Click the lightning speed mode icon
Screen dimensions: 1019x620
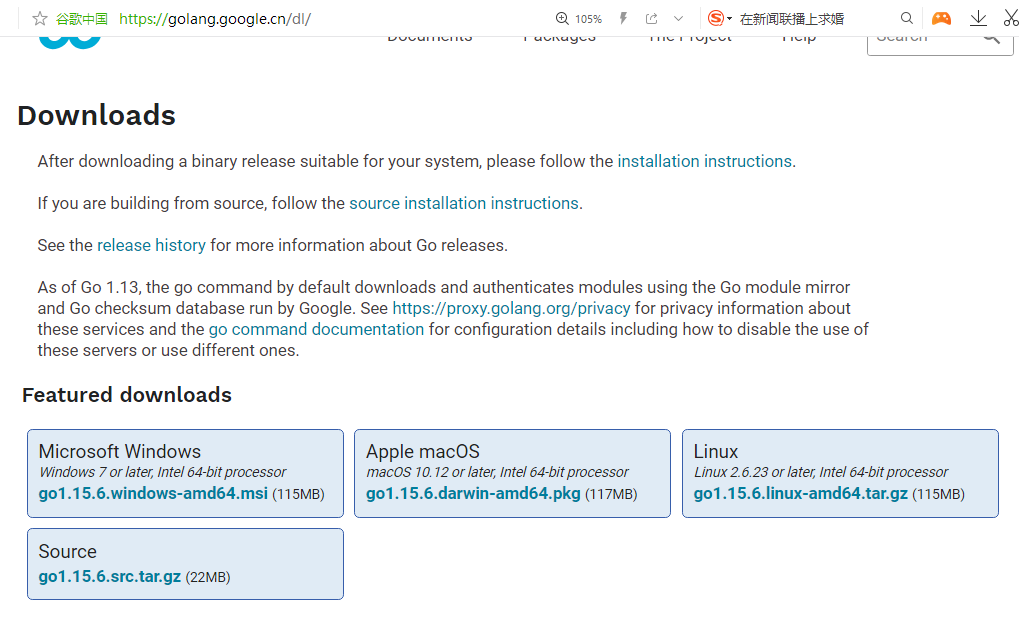[623, 18]
